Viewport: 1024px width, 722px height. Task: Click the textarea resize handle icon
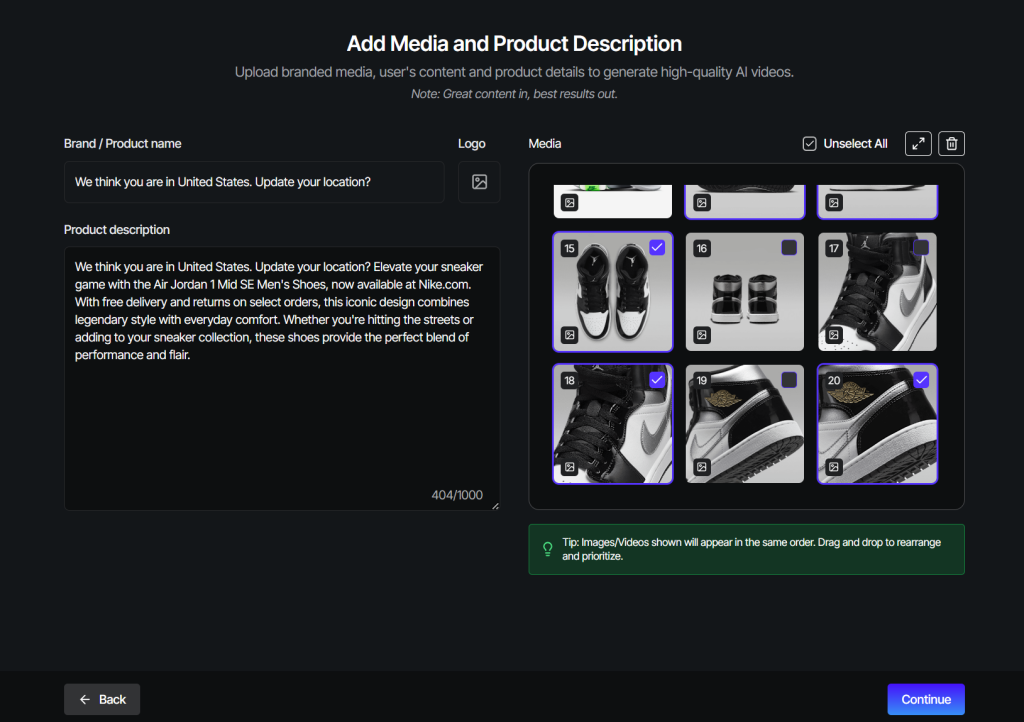coord(495,505)
